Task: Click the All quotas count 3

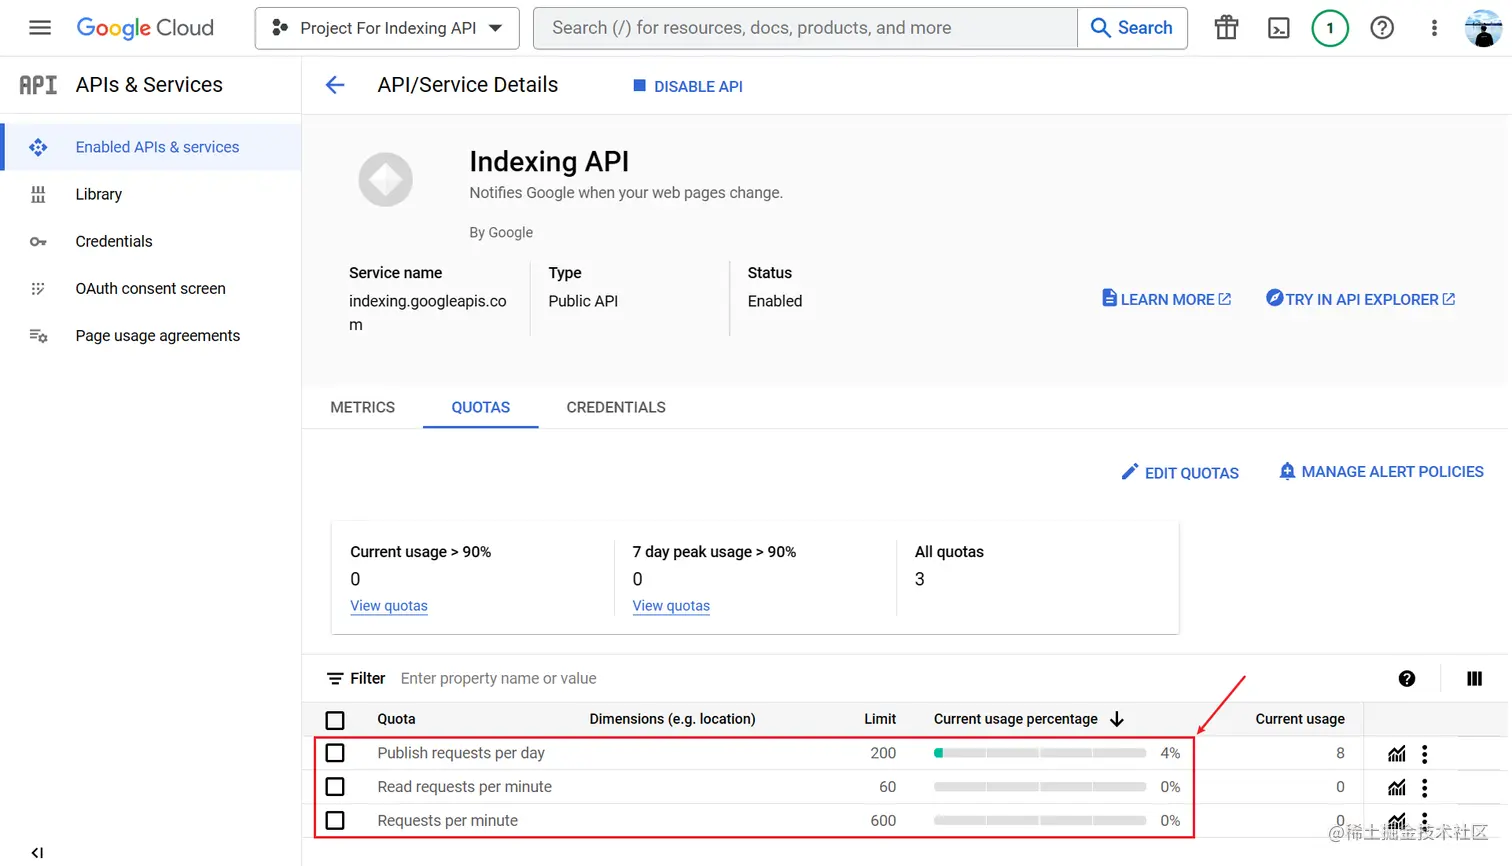Action: 920,579
